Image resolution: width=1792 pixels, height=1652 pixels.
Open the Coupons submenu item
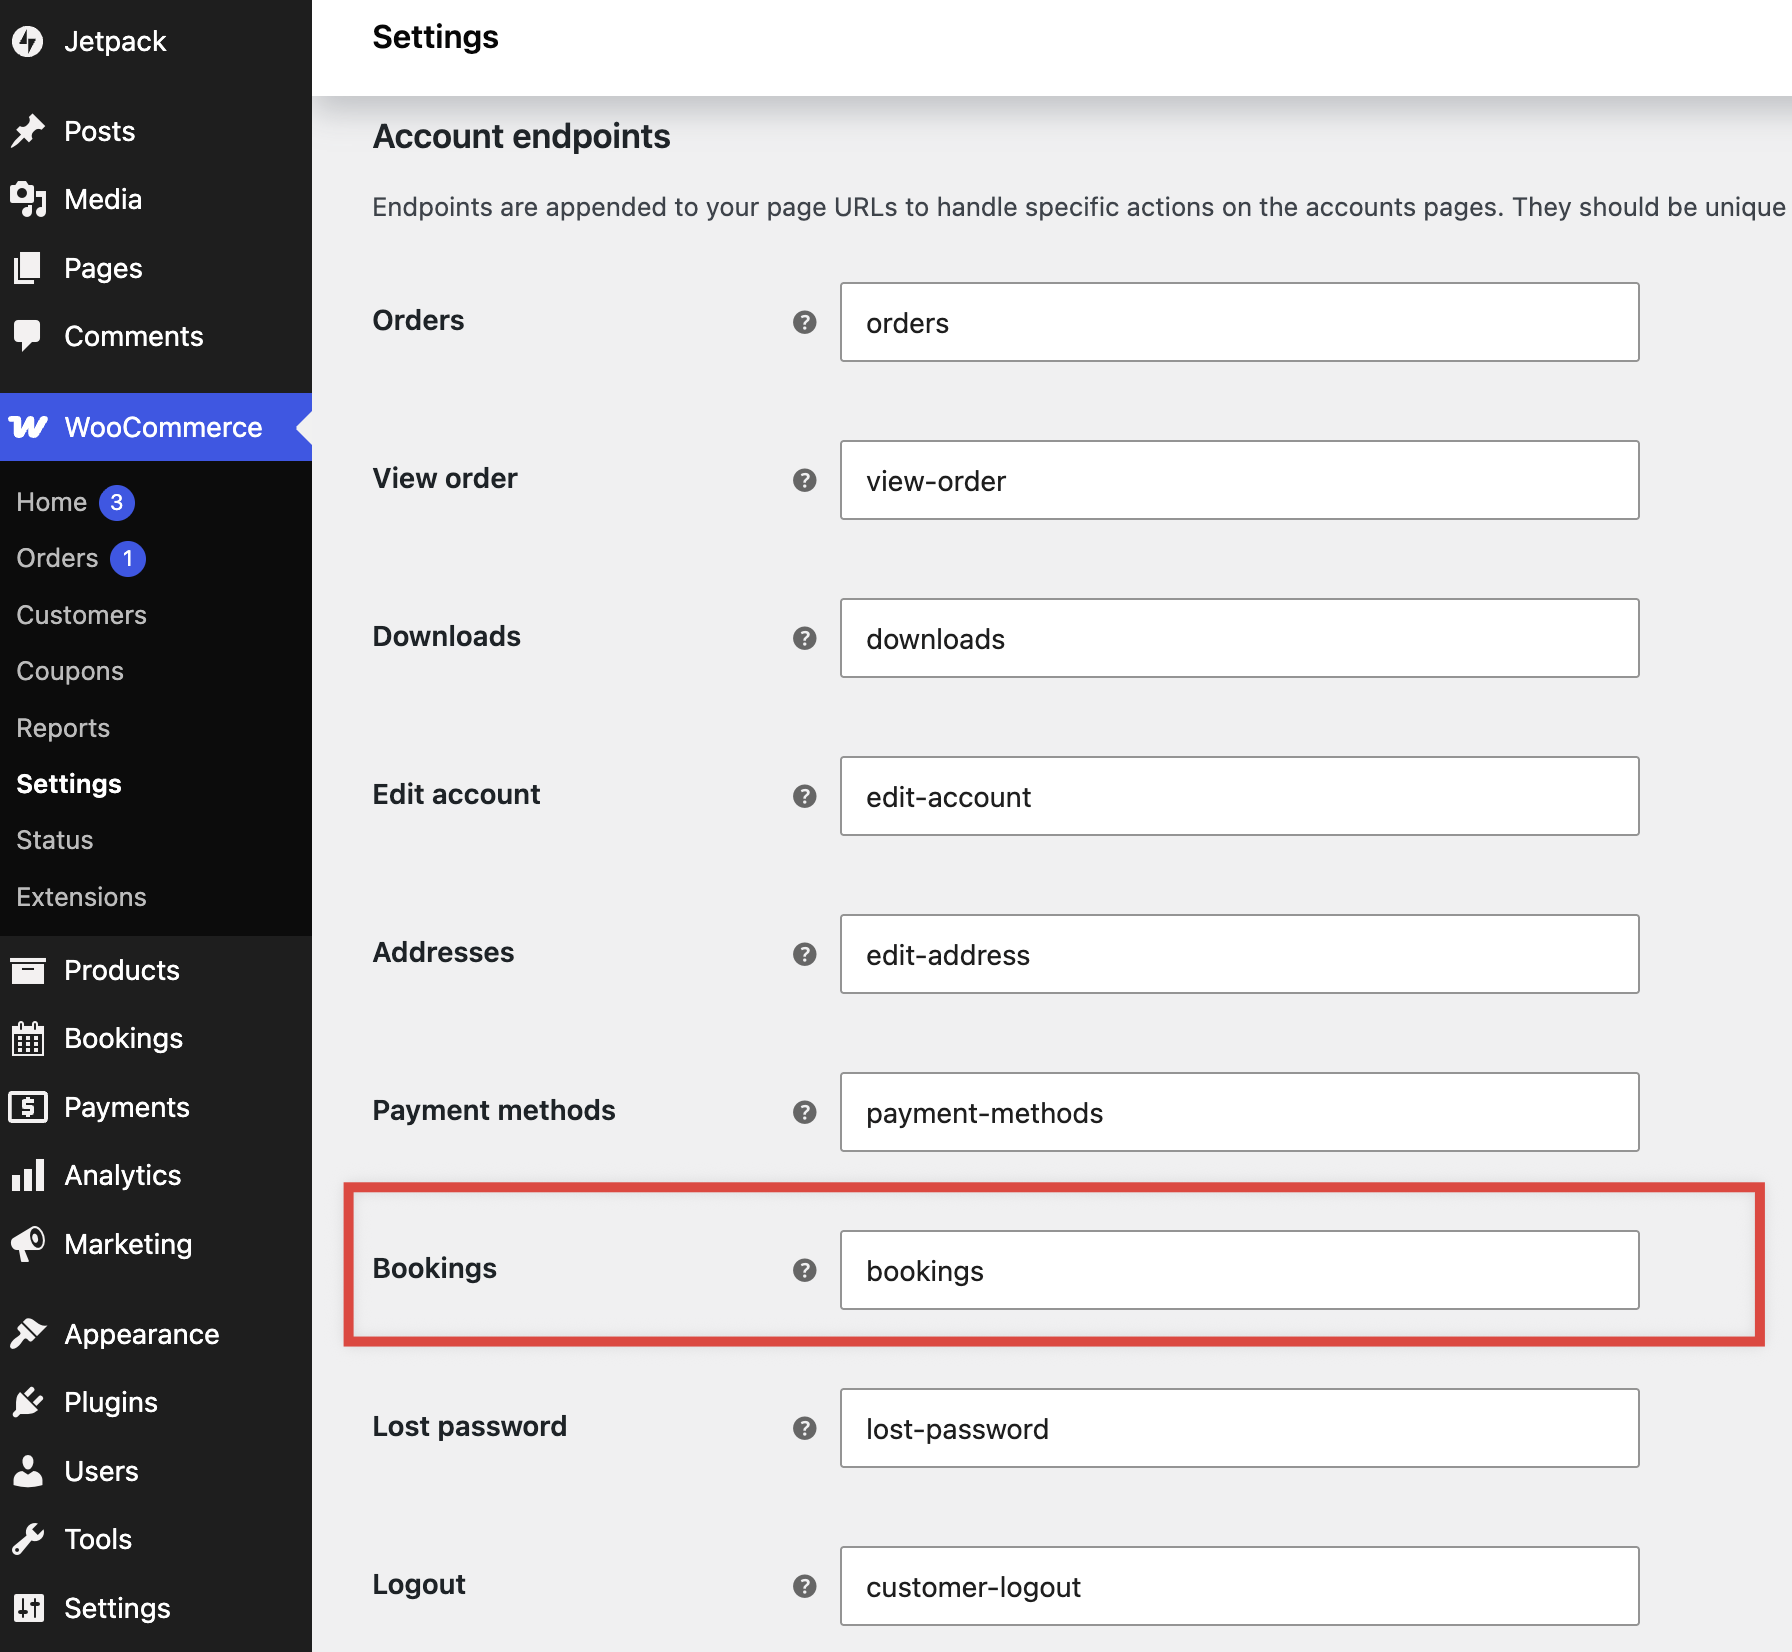pos(70,671)
